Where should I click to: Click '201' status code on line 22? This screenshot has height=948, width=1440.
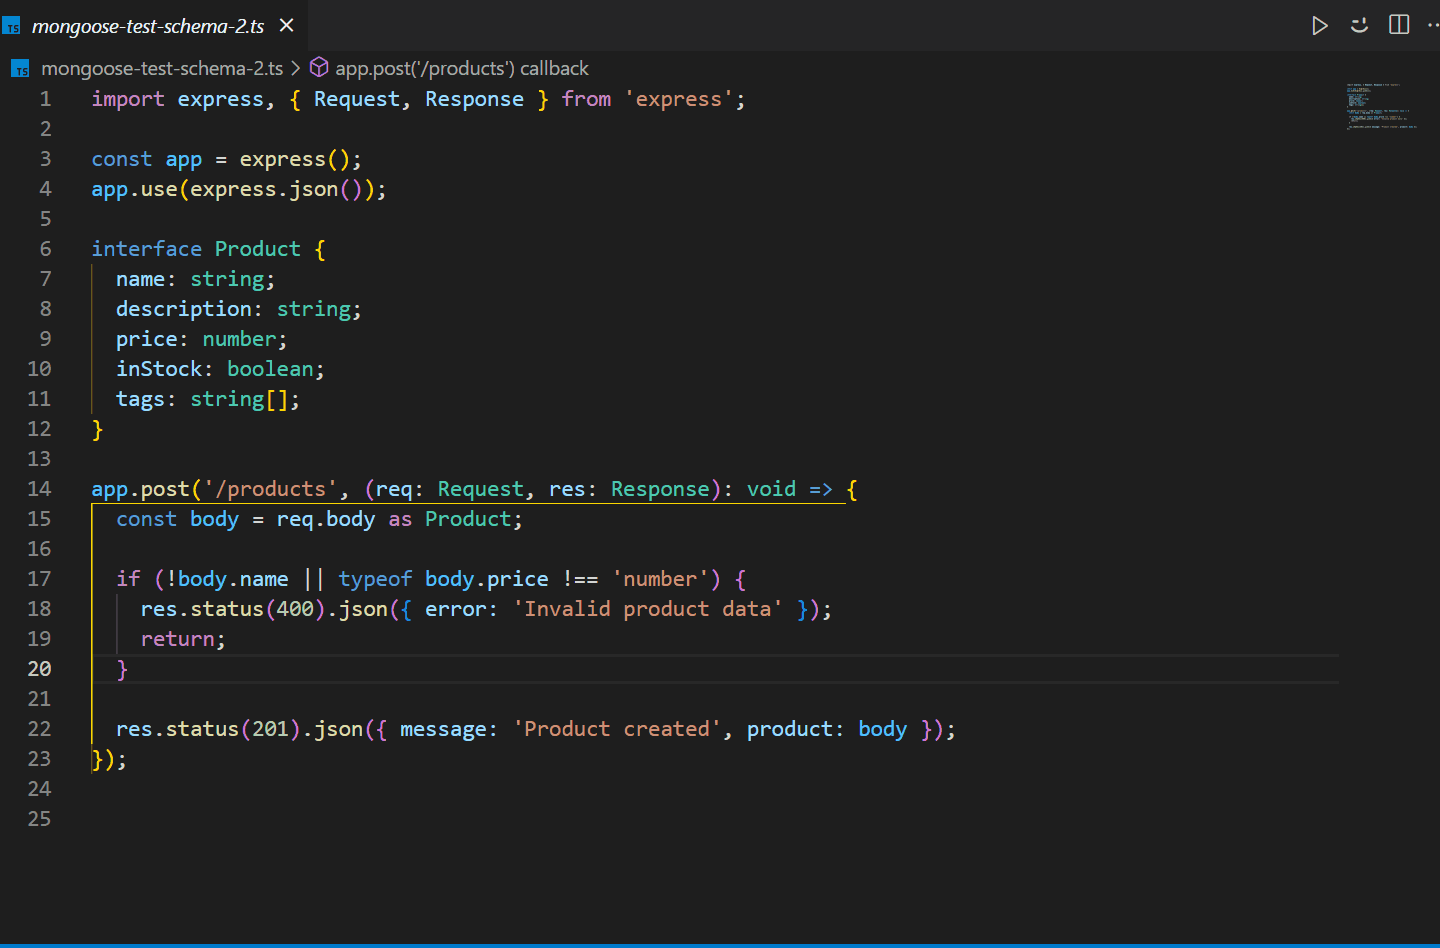point(270,729)
